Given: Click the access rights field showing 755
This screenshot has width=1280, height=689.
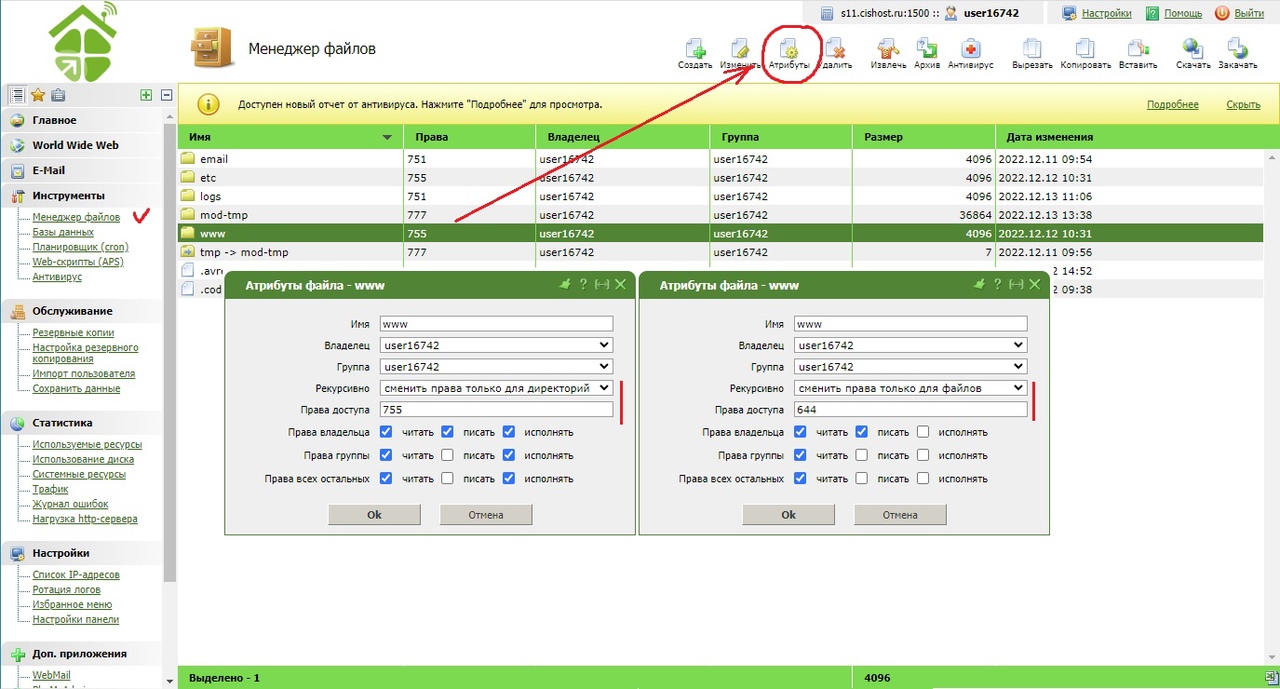Looking at the screenshot, I should point(496,410).
